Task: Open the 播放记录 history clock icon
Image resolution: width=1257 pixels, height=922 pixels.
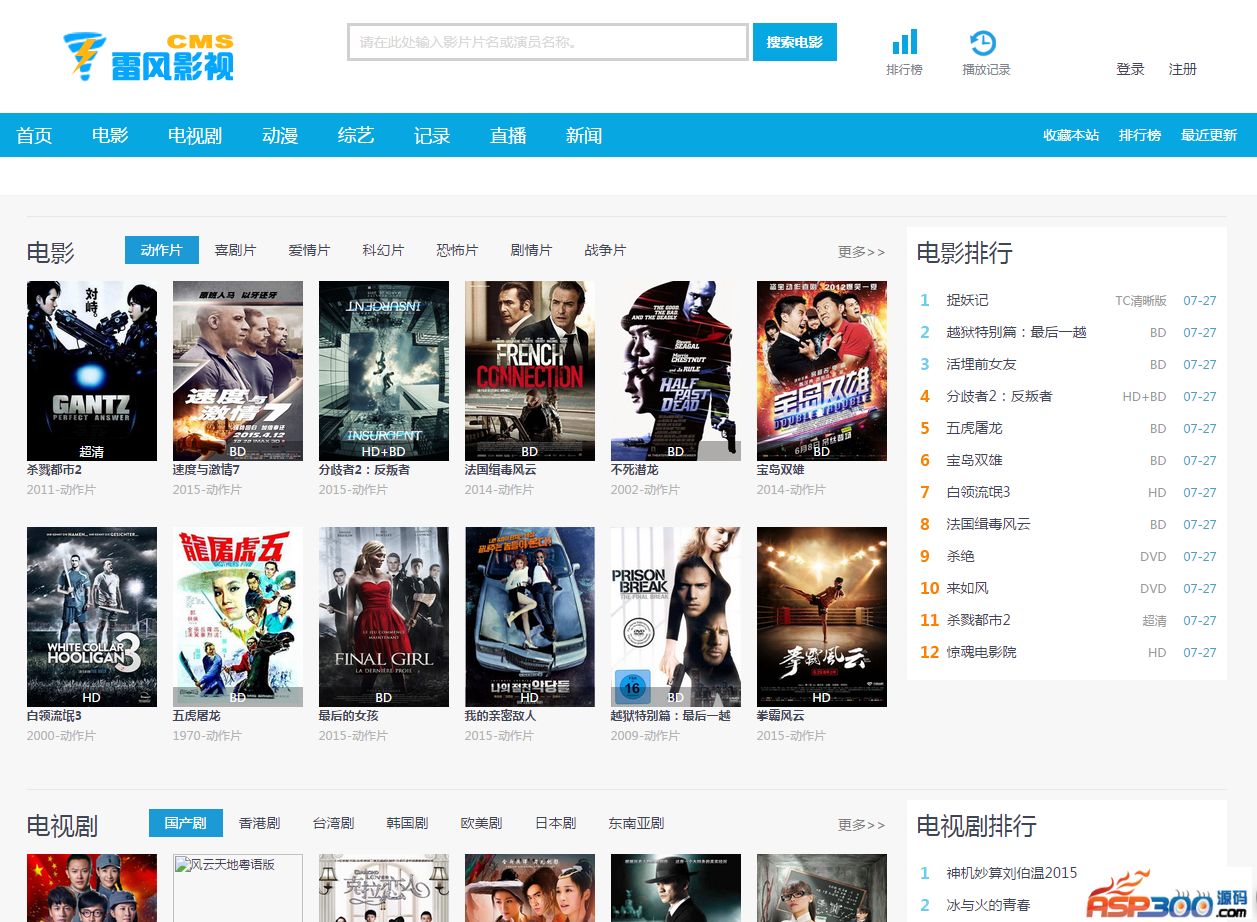Action: coord(983,42)
